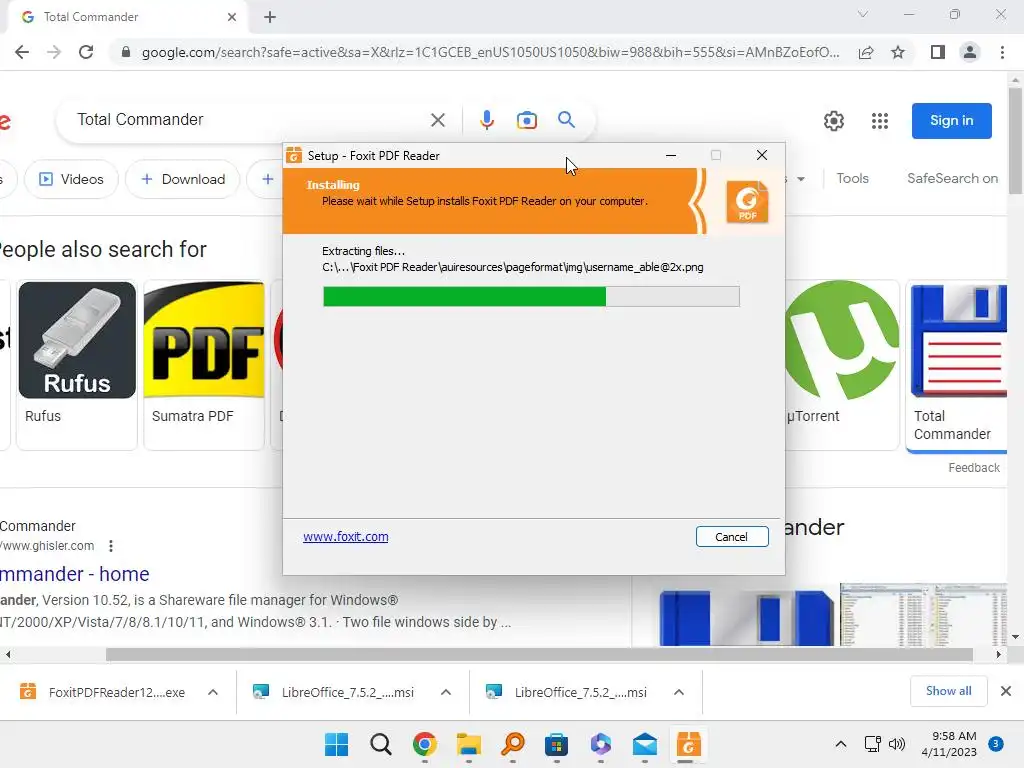The image size is (1024, 768).
Task: Click SafeSearch on setting
Action: (952, 178)
